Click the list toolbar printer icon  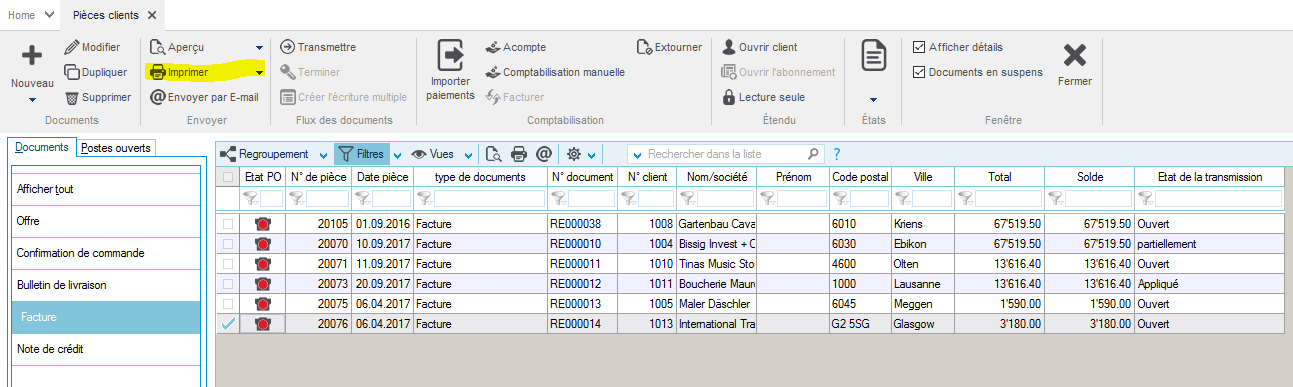[519, 154]
